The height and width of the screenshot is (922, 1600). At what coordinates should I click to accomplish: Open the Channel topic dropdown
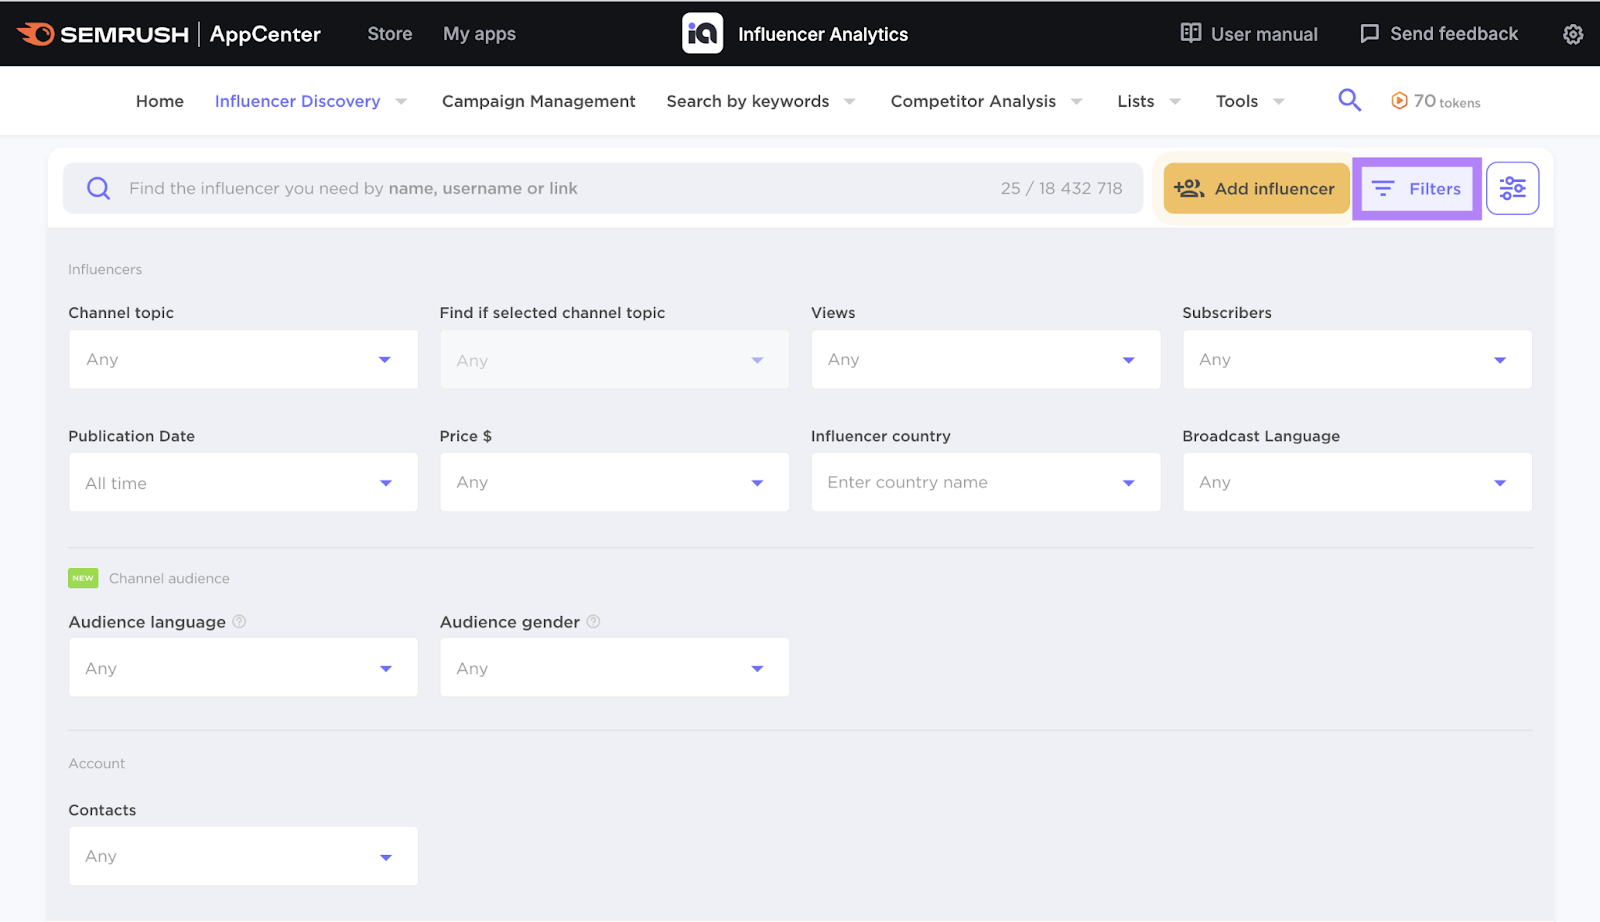click(x=242, y=359)
